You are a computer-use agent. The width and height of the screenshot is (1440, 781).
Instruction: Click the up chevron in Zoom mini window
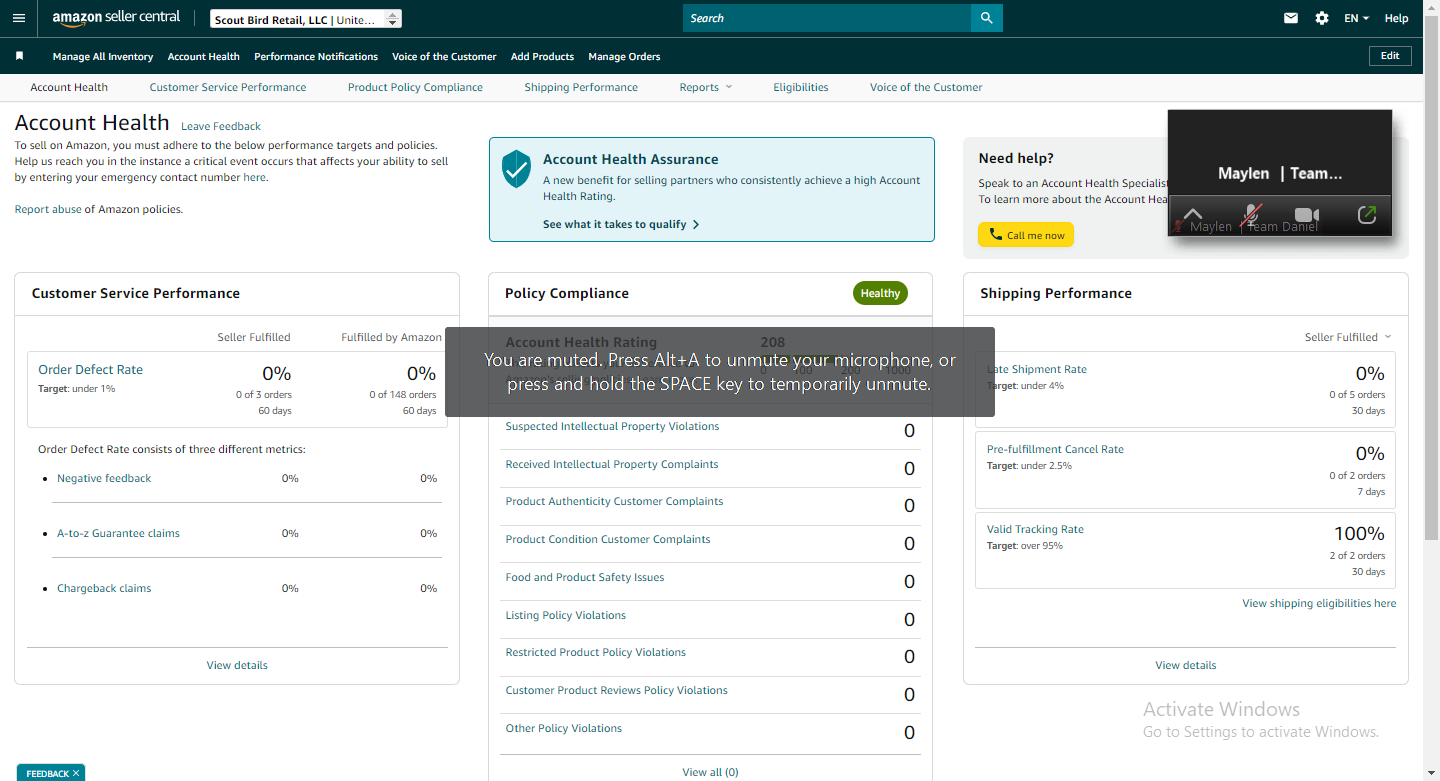point(1192,215)
